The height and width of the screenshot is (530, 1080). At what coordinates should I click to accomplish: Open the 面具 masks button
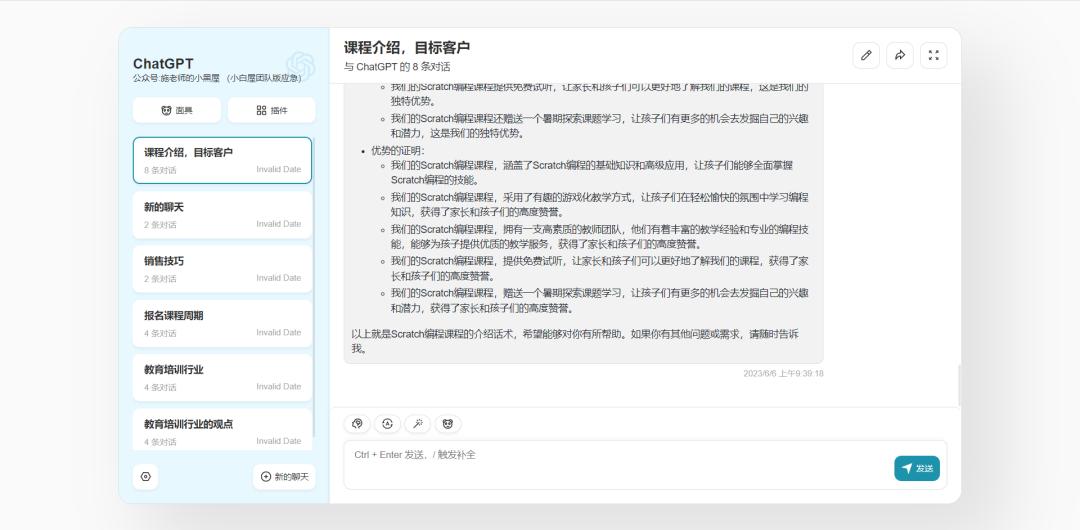coord(177,110)
